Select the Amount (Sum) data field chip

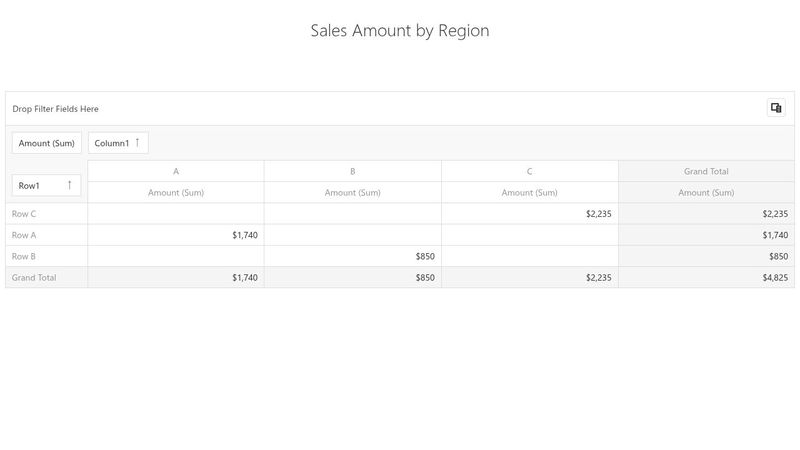[x=47, y=143]
